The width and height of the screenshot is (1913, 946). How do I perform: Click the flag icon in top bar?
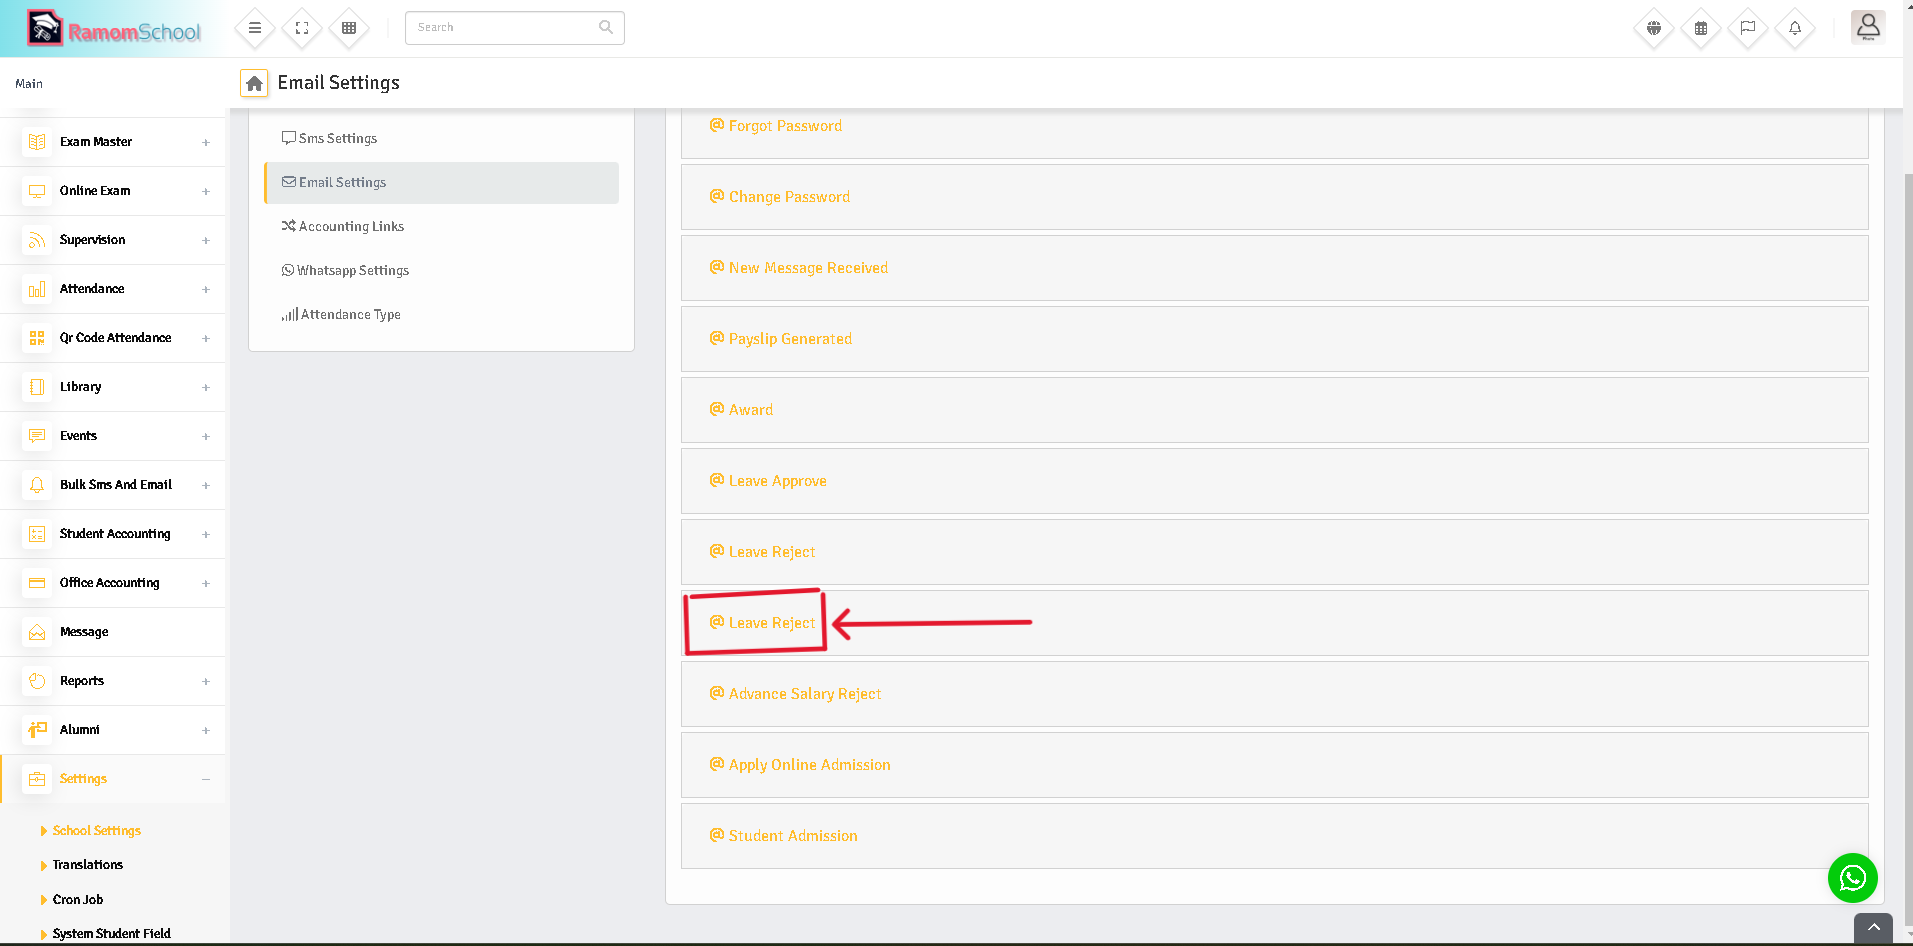pyautogui.click(x=1748, y=28)
